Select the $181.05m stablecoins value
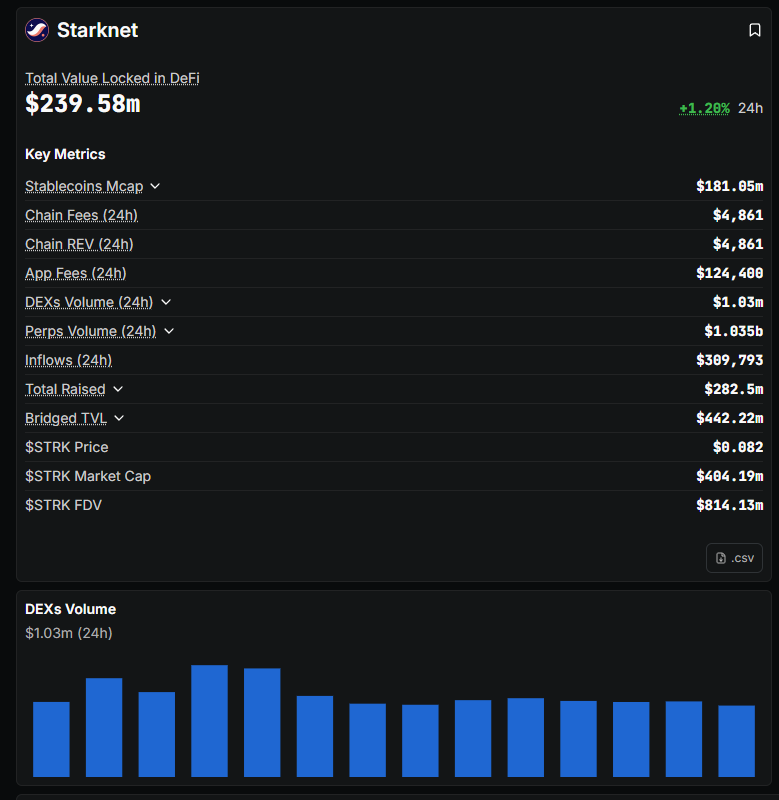Screen dimensions: 779x800 pos(730,186)
